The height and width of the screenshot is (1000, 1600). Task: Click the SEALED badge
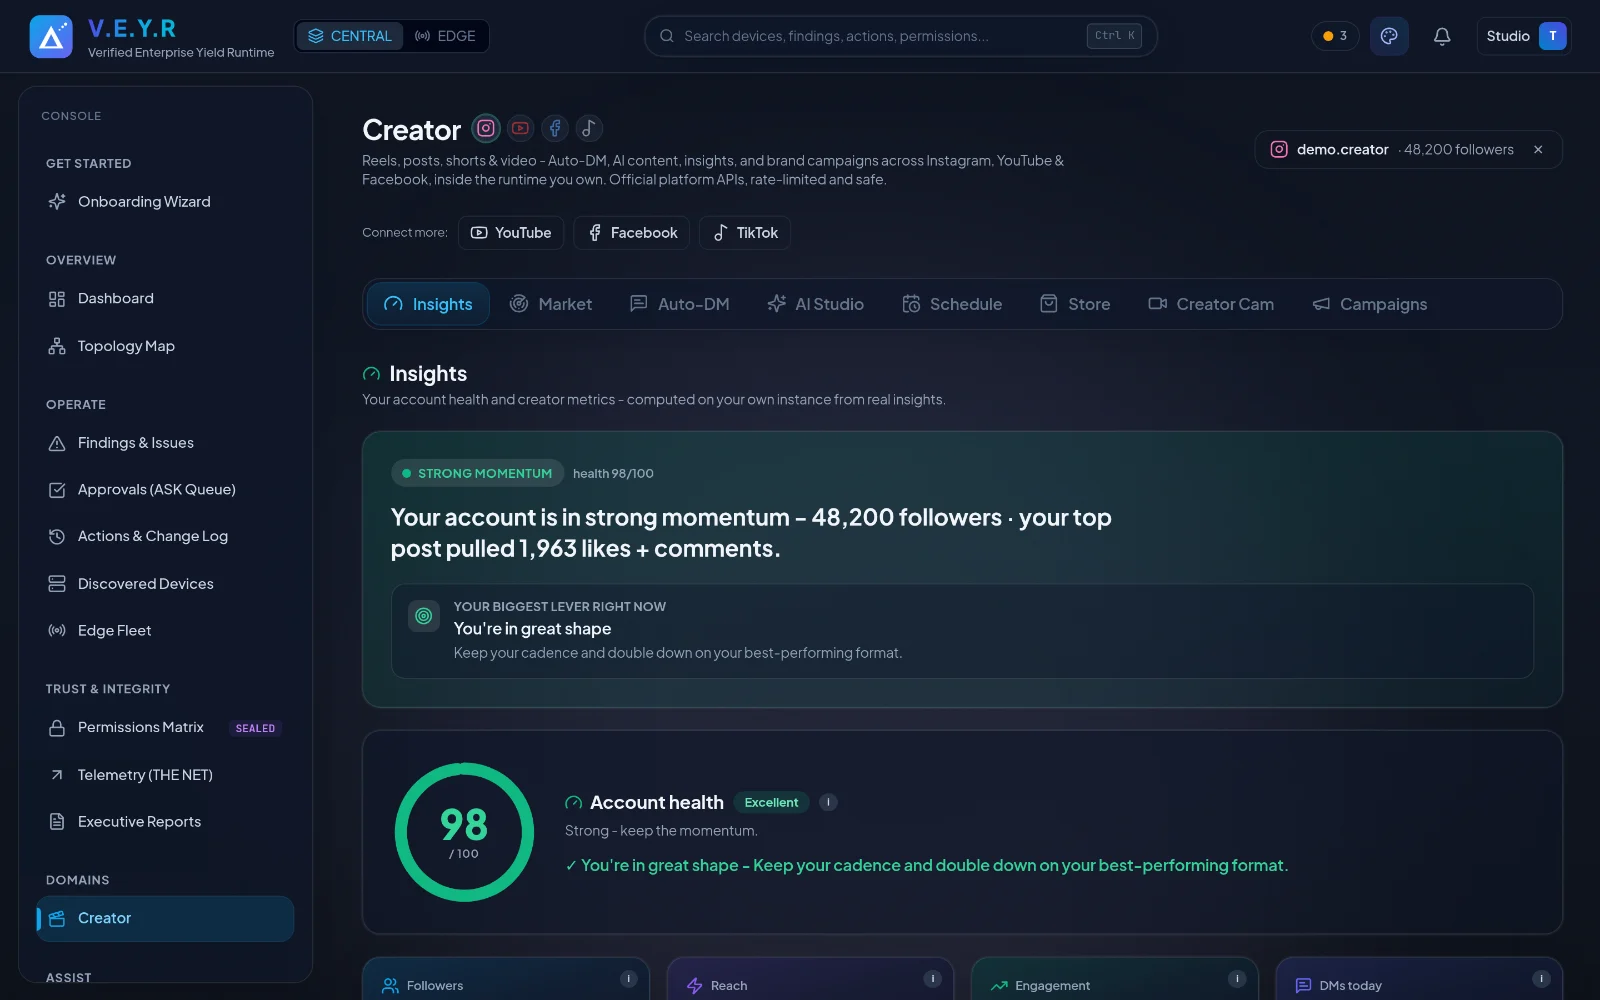coord(255,728)
